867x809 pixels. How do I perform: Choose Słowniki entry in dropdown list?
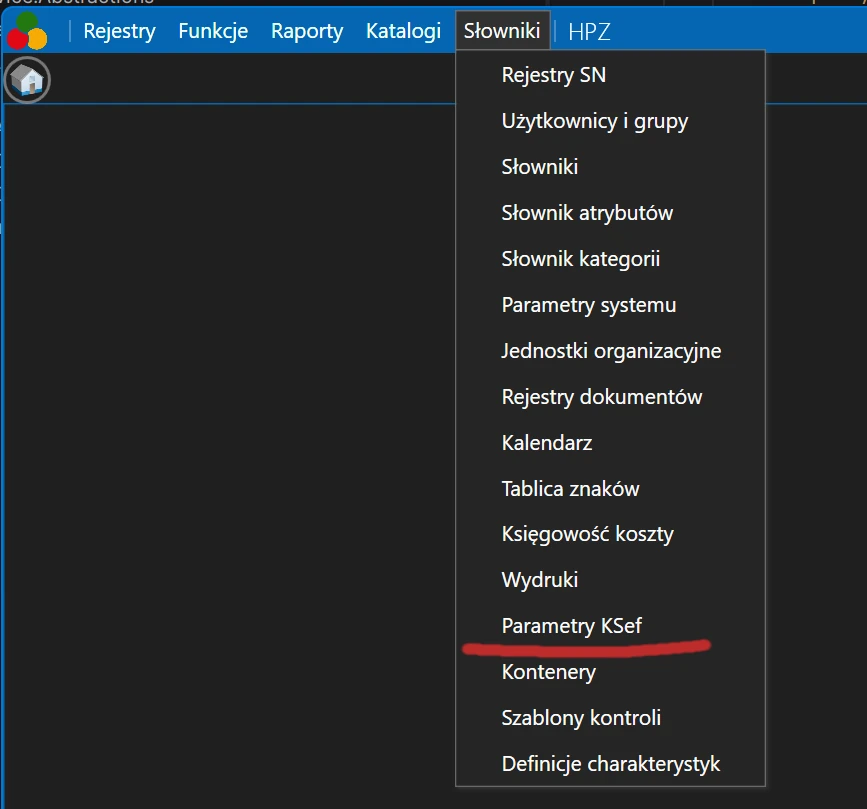tap(539, 167)
